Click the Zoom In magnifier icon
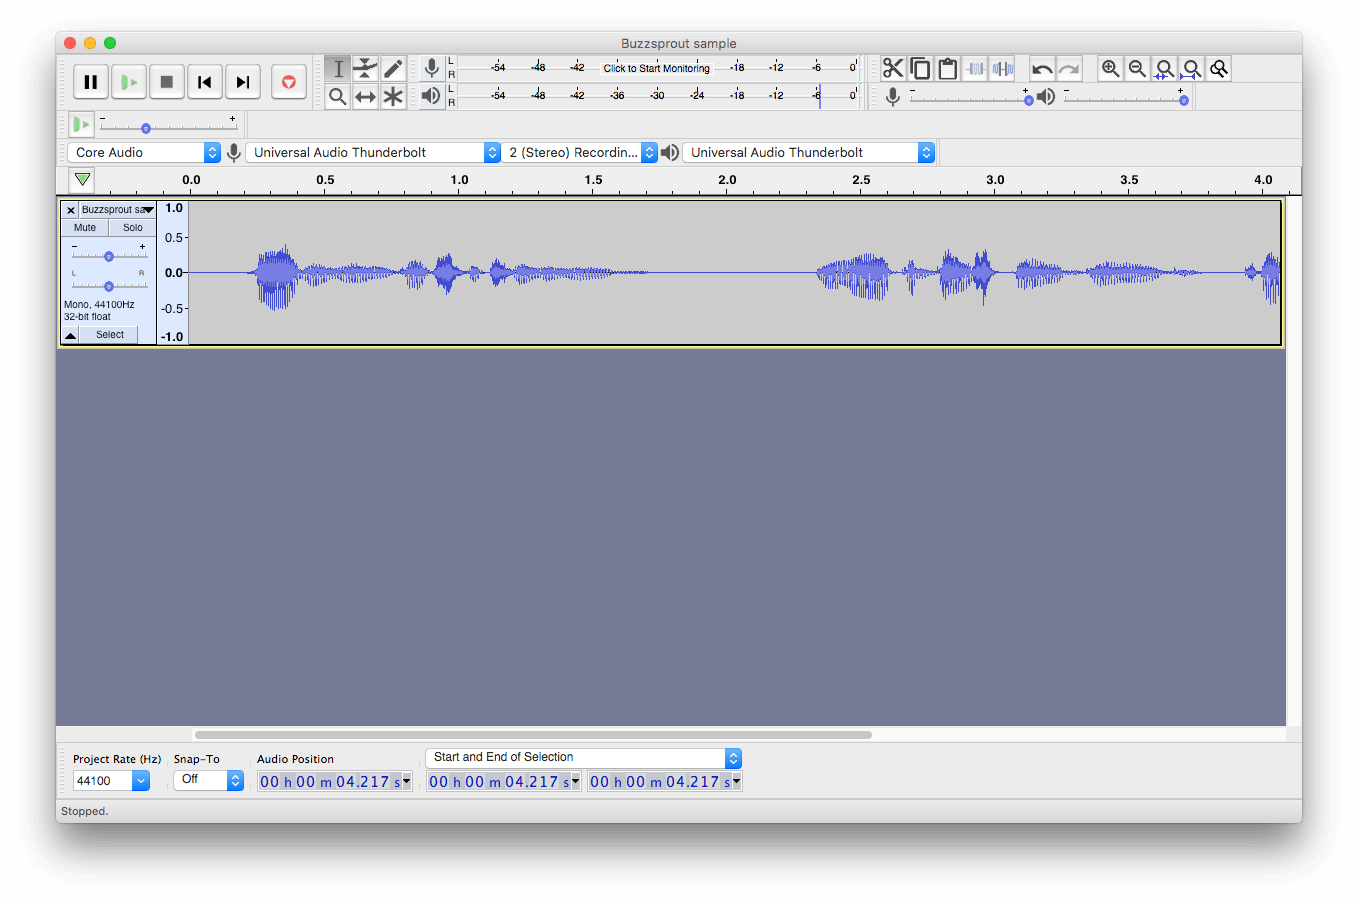 (x=1110, y=68)
